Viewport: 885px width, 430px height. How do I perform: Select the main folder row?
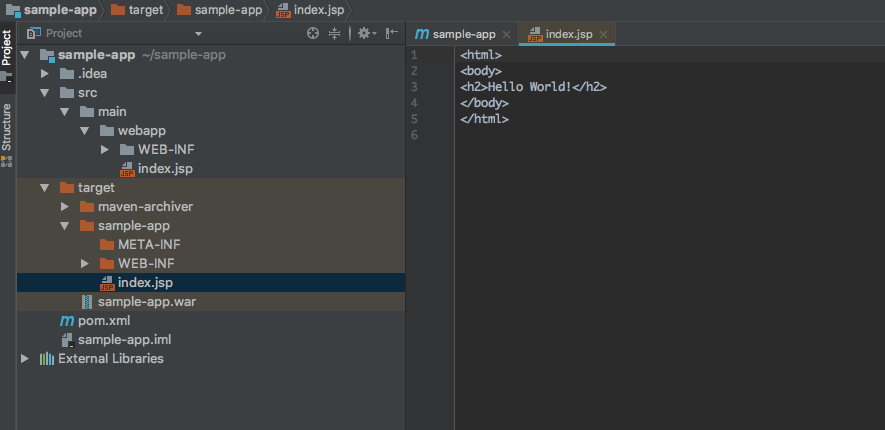tap(211, 112)
